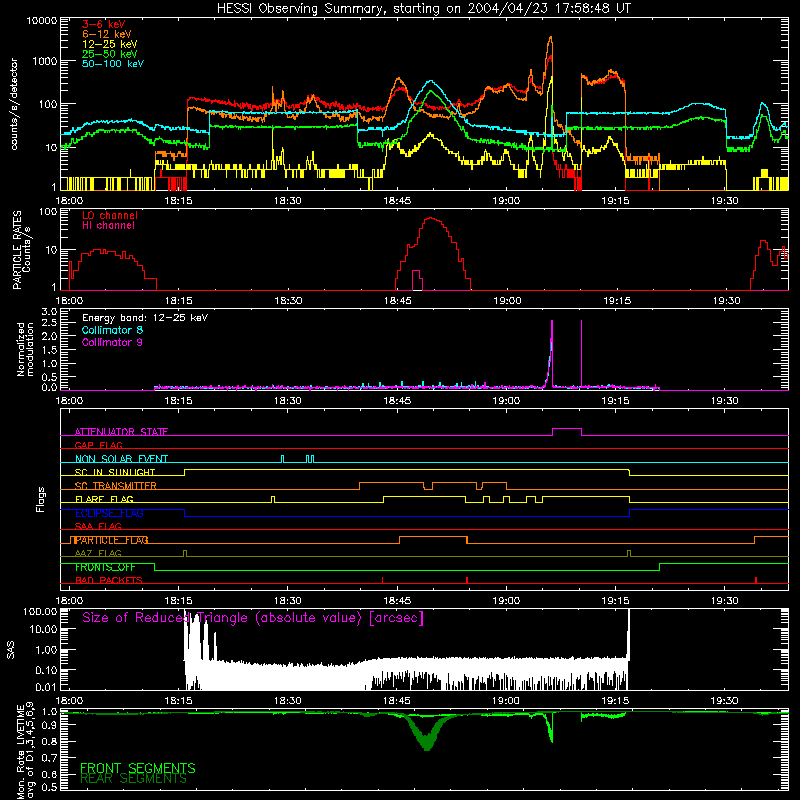The image size is (800, 800).
Task: Click the small magenta HI channel bump
Action: [x=417, y=280]
